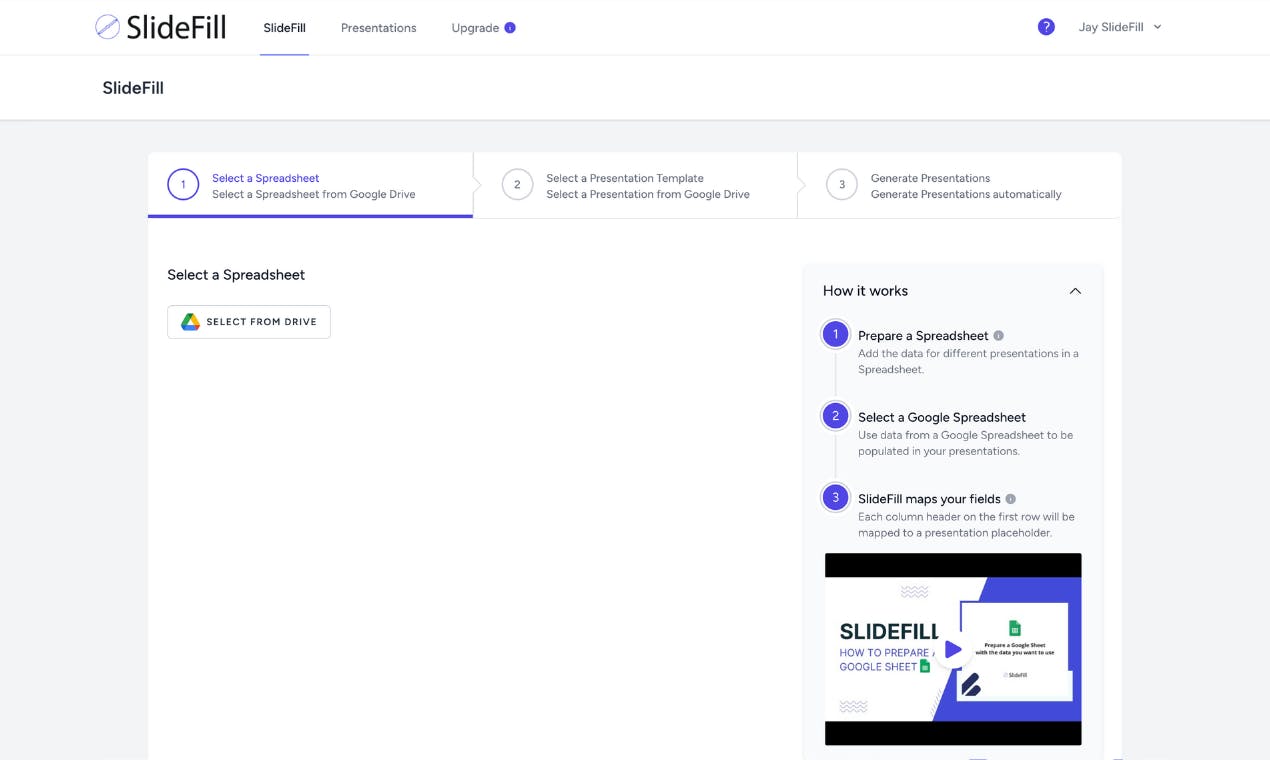
Task: Open the Presentations nav tab
Action: [378, 28]
